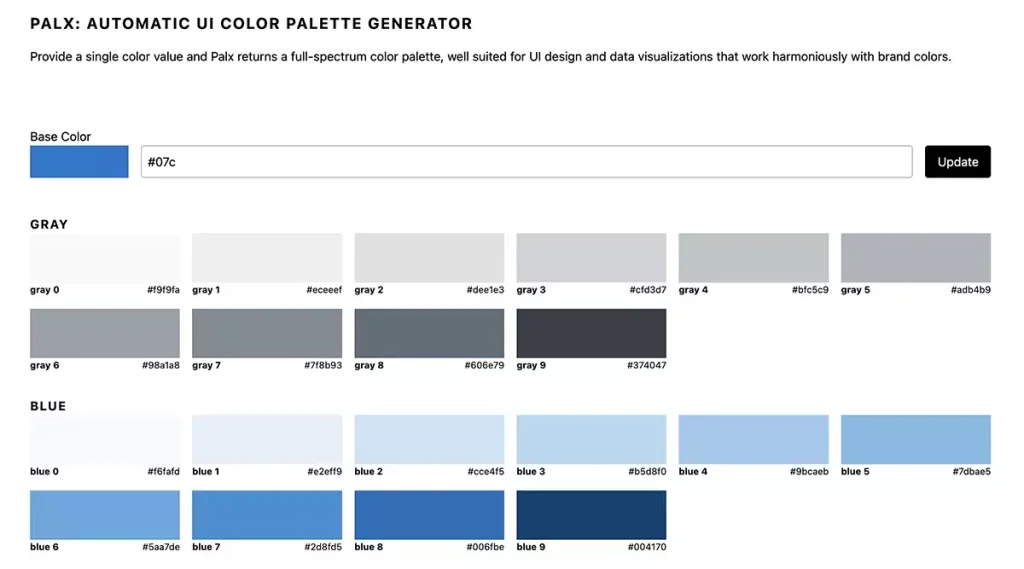Pick the gray 4 swatch

coord(753,258)
